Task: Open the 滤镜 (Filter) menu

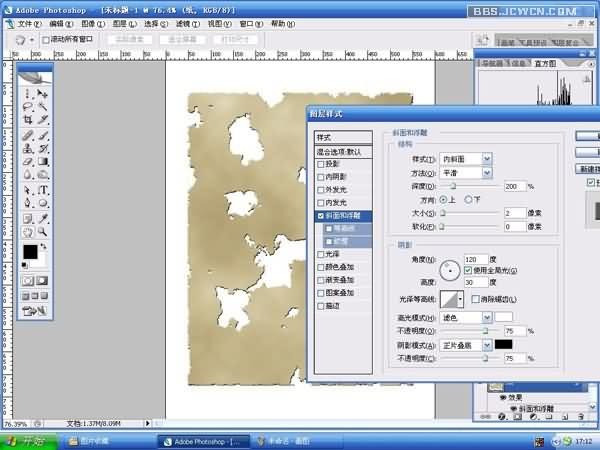Action: (x=188, y=24)
